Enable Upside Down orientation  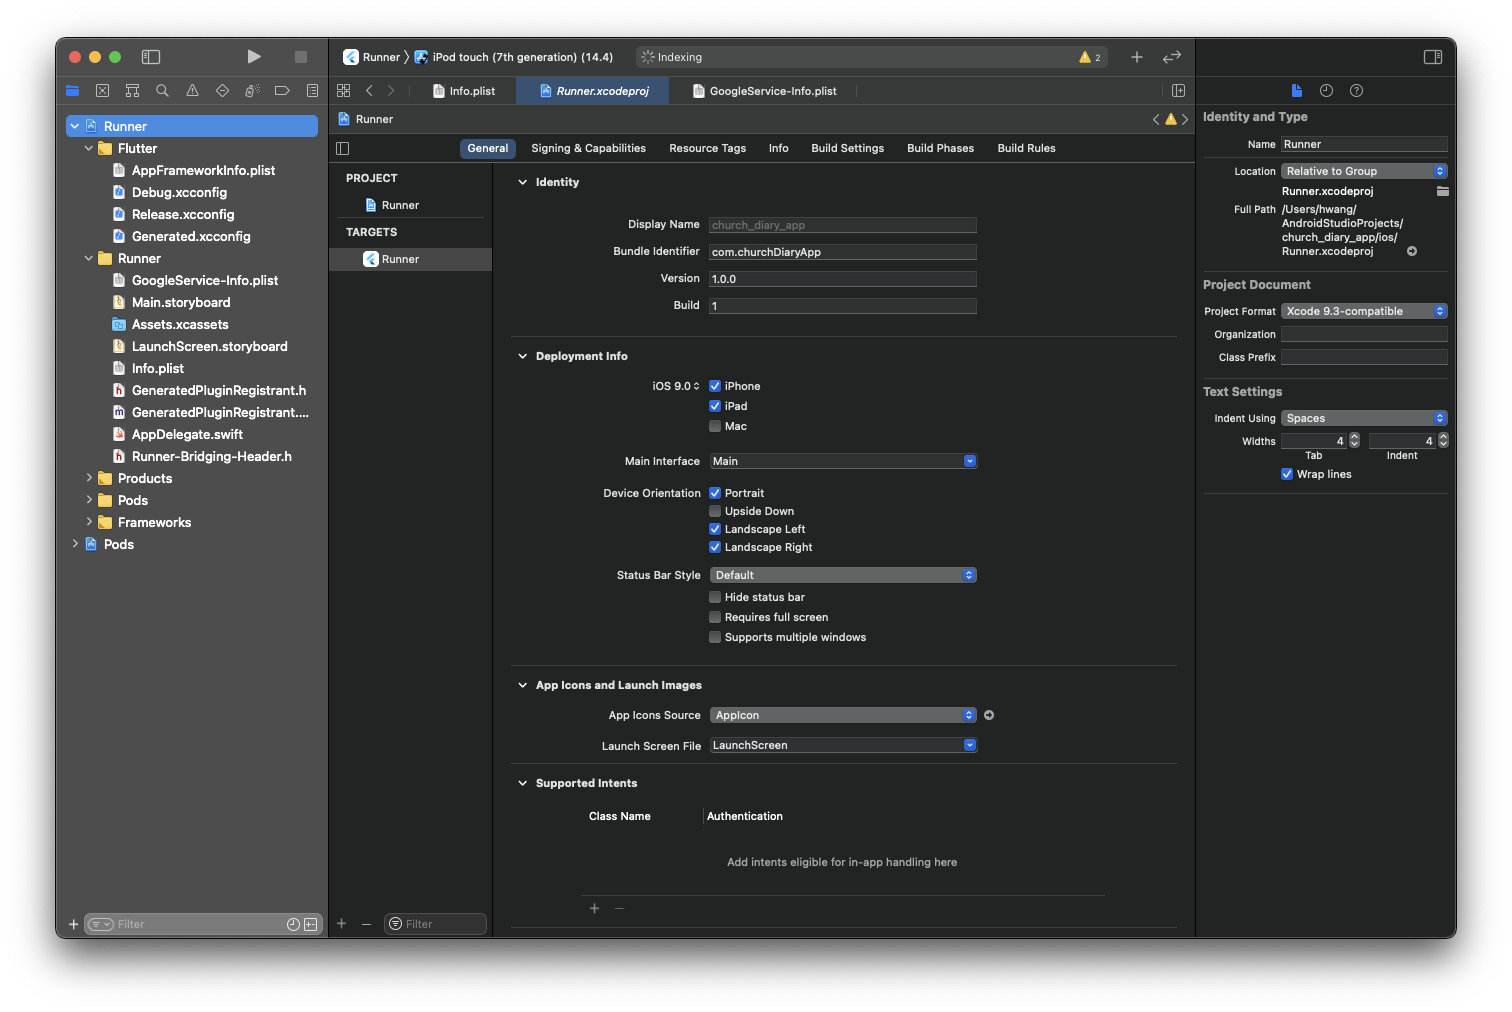(x=715, y=511)
